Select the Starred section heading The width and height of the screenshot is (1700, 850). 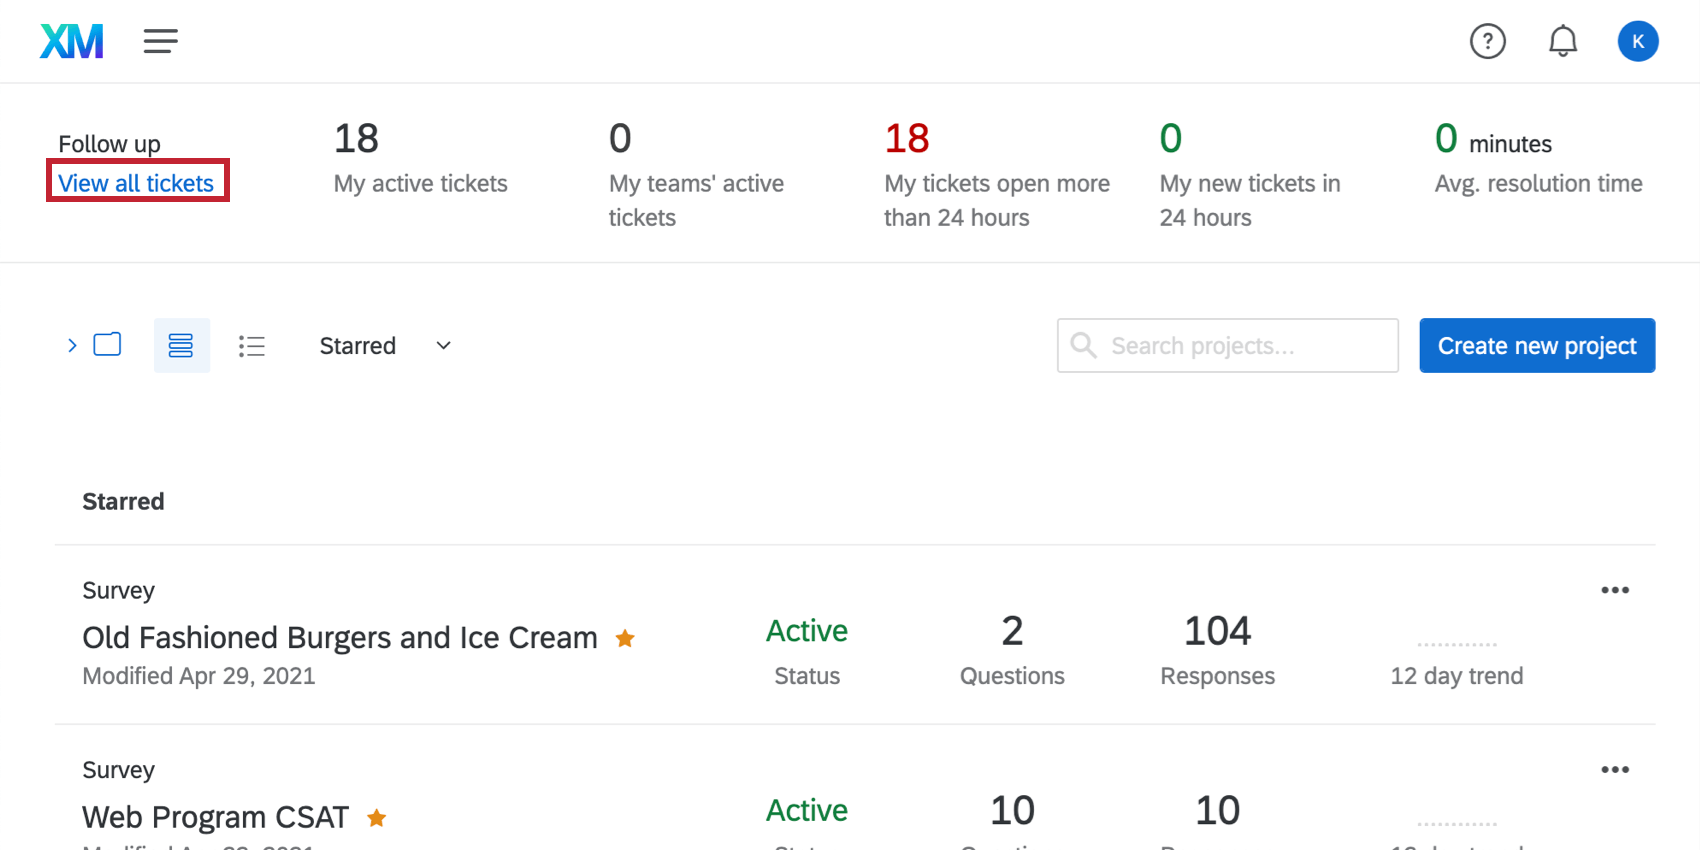click(123, 501)
